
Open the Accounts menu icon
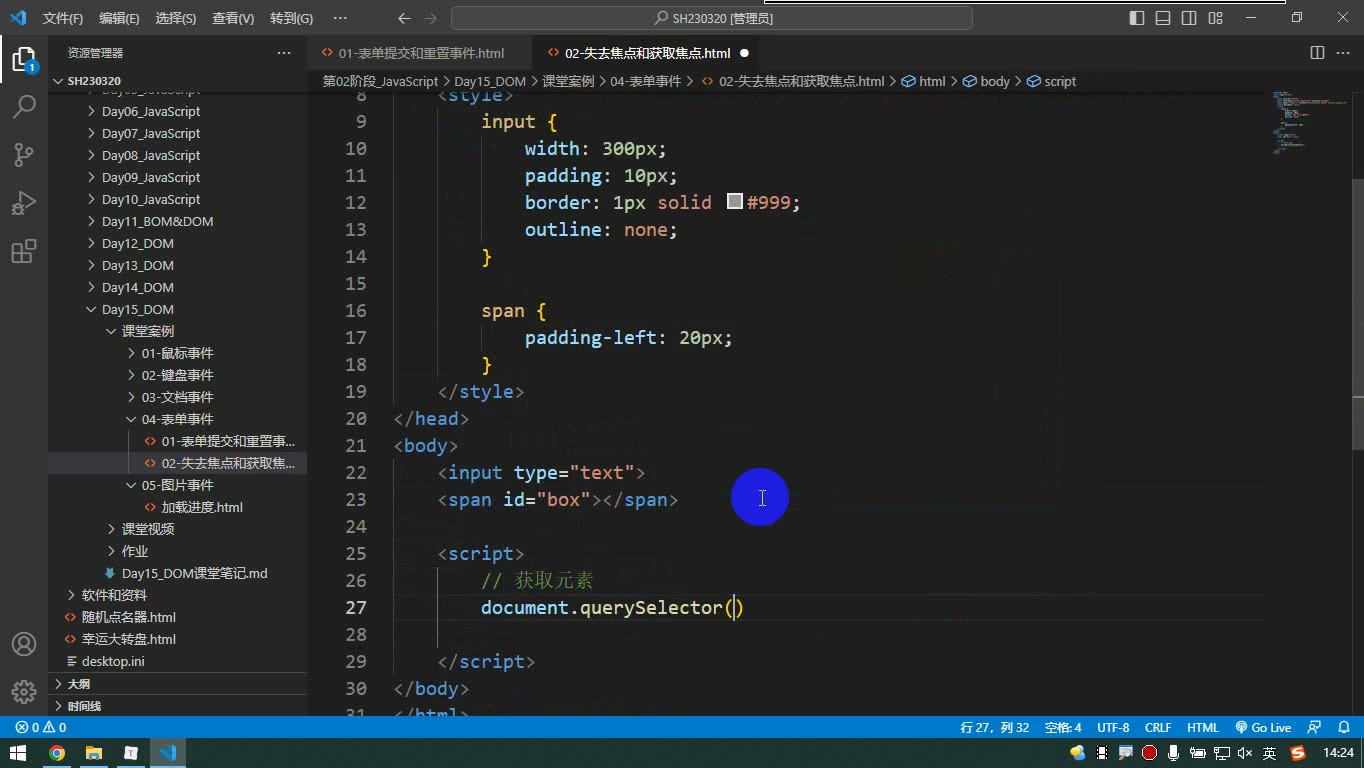click(24, 644)
